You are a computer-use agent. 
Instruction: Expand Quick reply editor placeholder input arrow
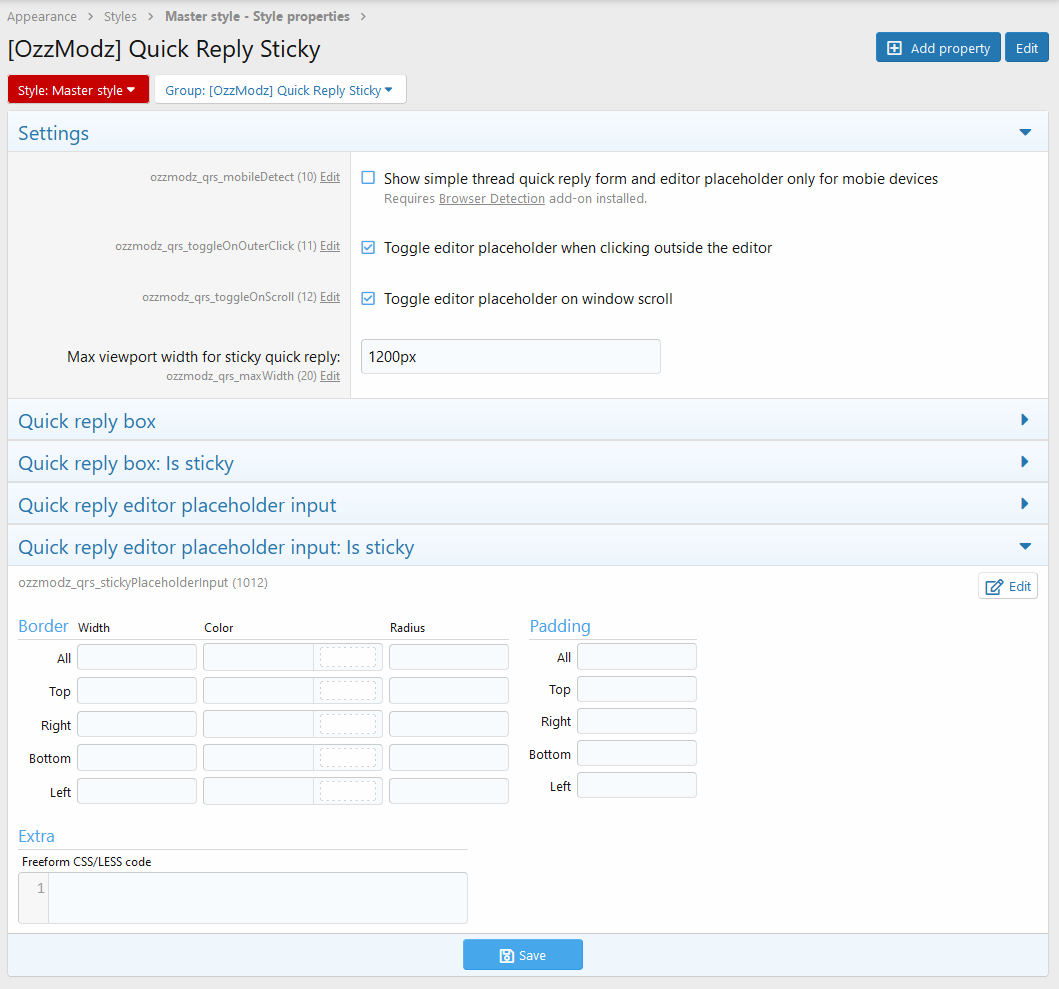pyautogui.click(x=1024, y=504)
